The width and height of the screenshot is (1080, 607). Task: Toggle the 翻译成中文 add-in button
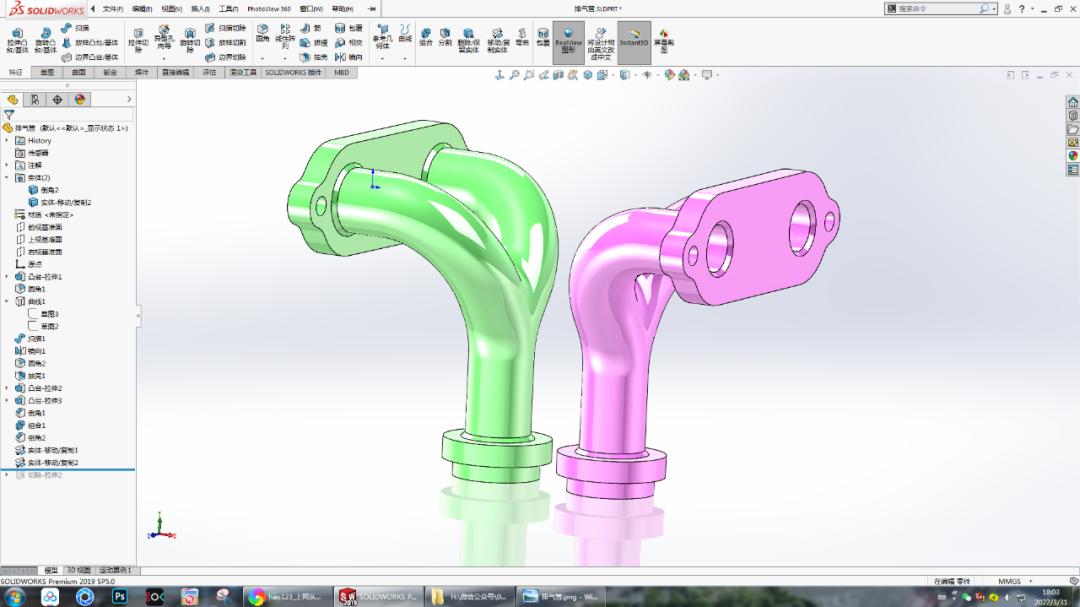pyautogui.click(x=600, y=40)
